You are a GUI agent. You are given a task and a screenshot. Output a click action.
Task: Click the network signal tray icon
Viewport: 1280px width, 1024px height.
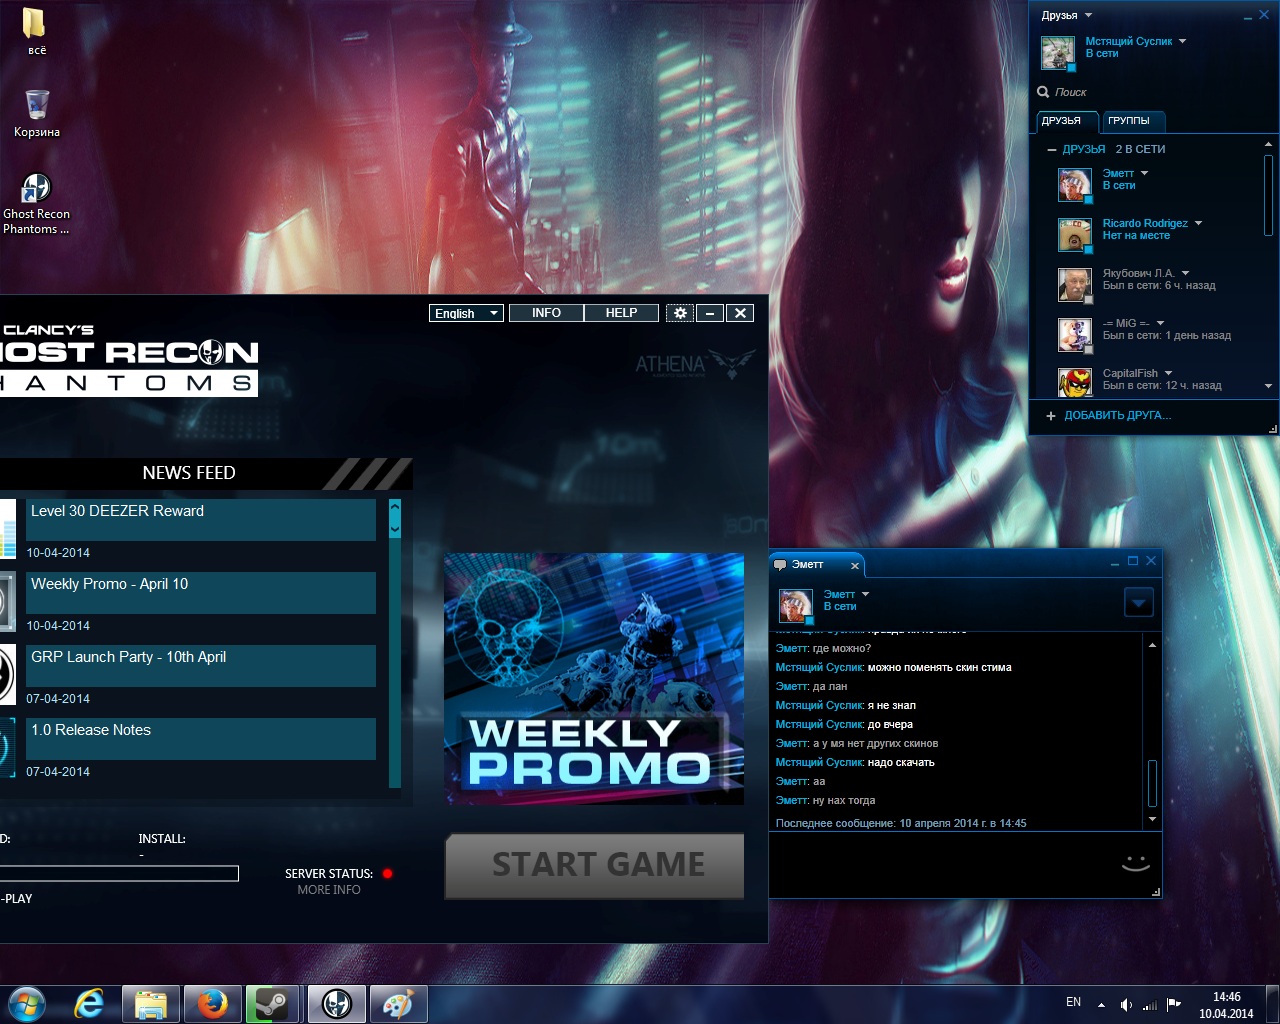(x=1150, y=1004)
